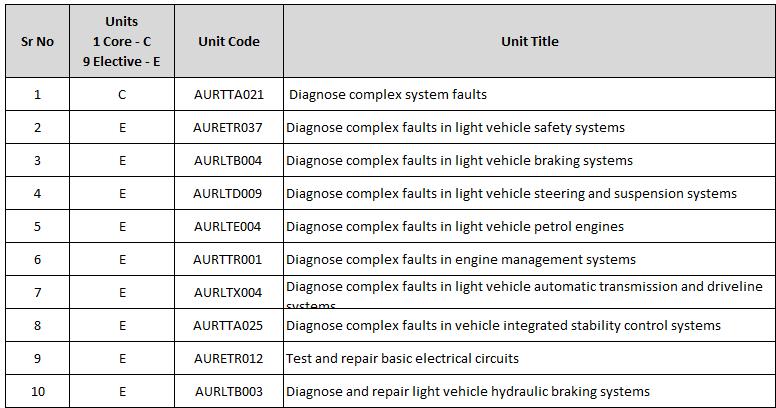Select the light vehicle safety systems title
Image resolution: width=776 pixels, height=408 pixels.
click(x=455, y=128)
